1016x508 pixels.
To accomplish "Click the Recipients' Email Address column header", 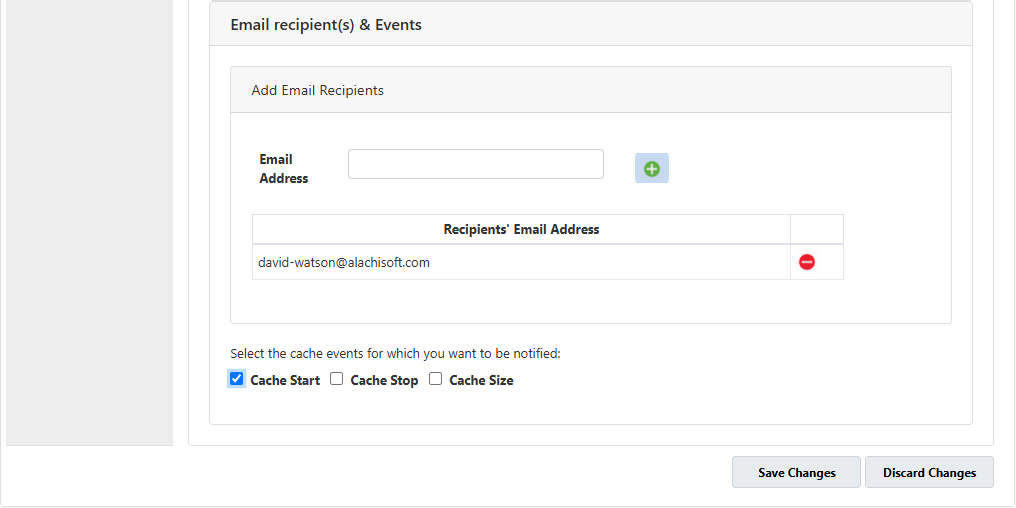I will (521, 229).
